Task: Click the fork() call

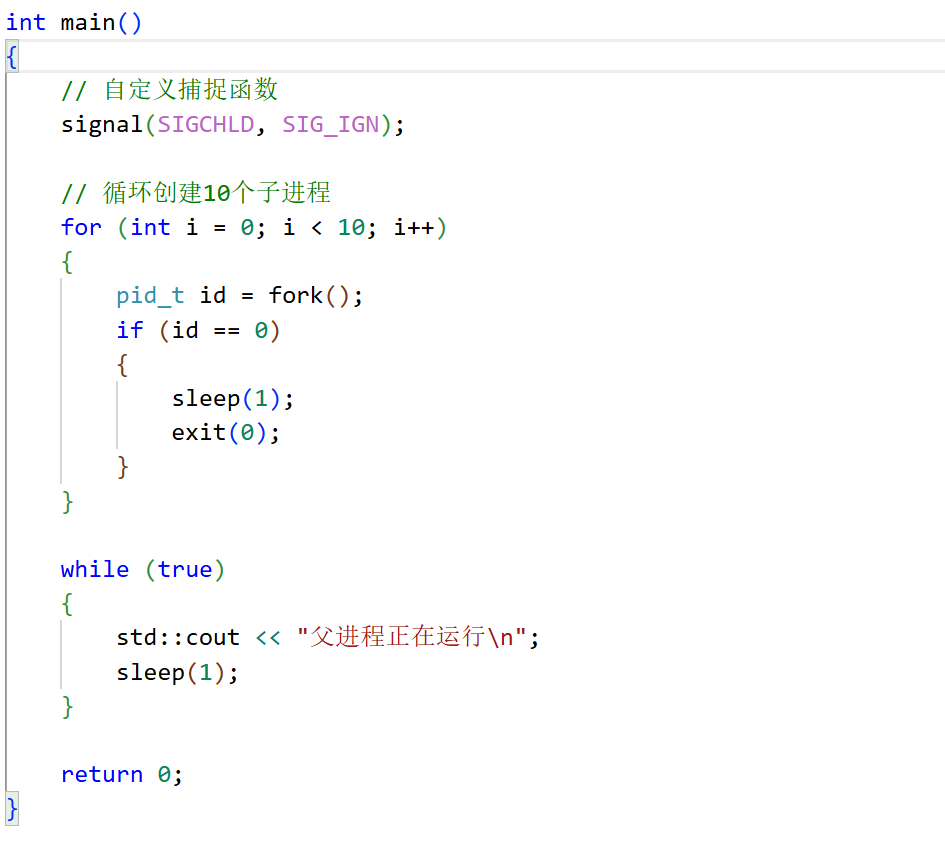Action: pos(309,296)
